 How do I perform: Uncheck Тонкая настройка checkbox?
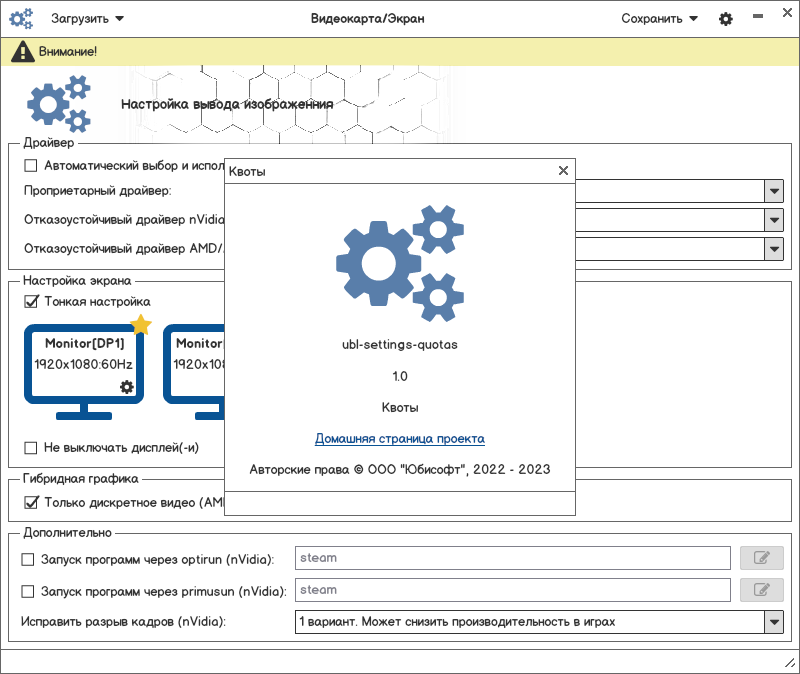[x=31, y=302]
